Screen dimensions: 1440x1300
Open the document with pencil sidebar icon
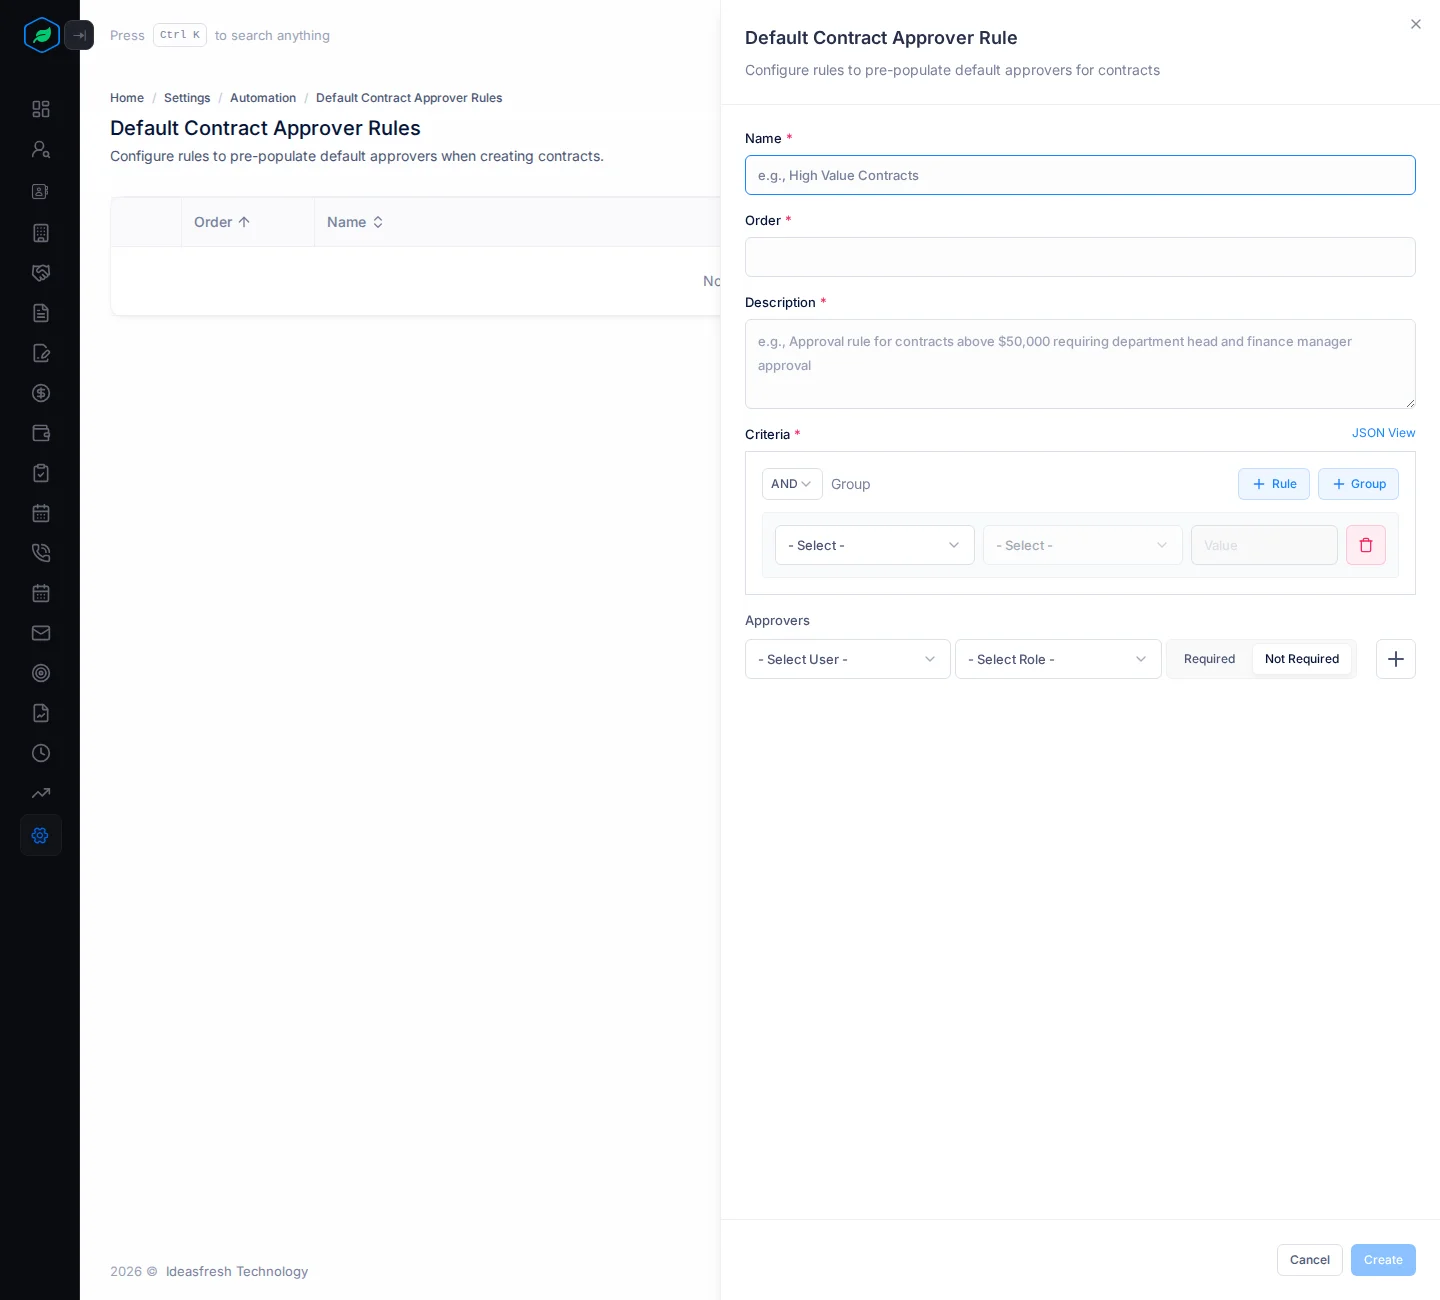(x=41, y=353)
